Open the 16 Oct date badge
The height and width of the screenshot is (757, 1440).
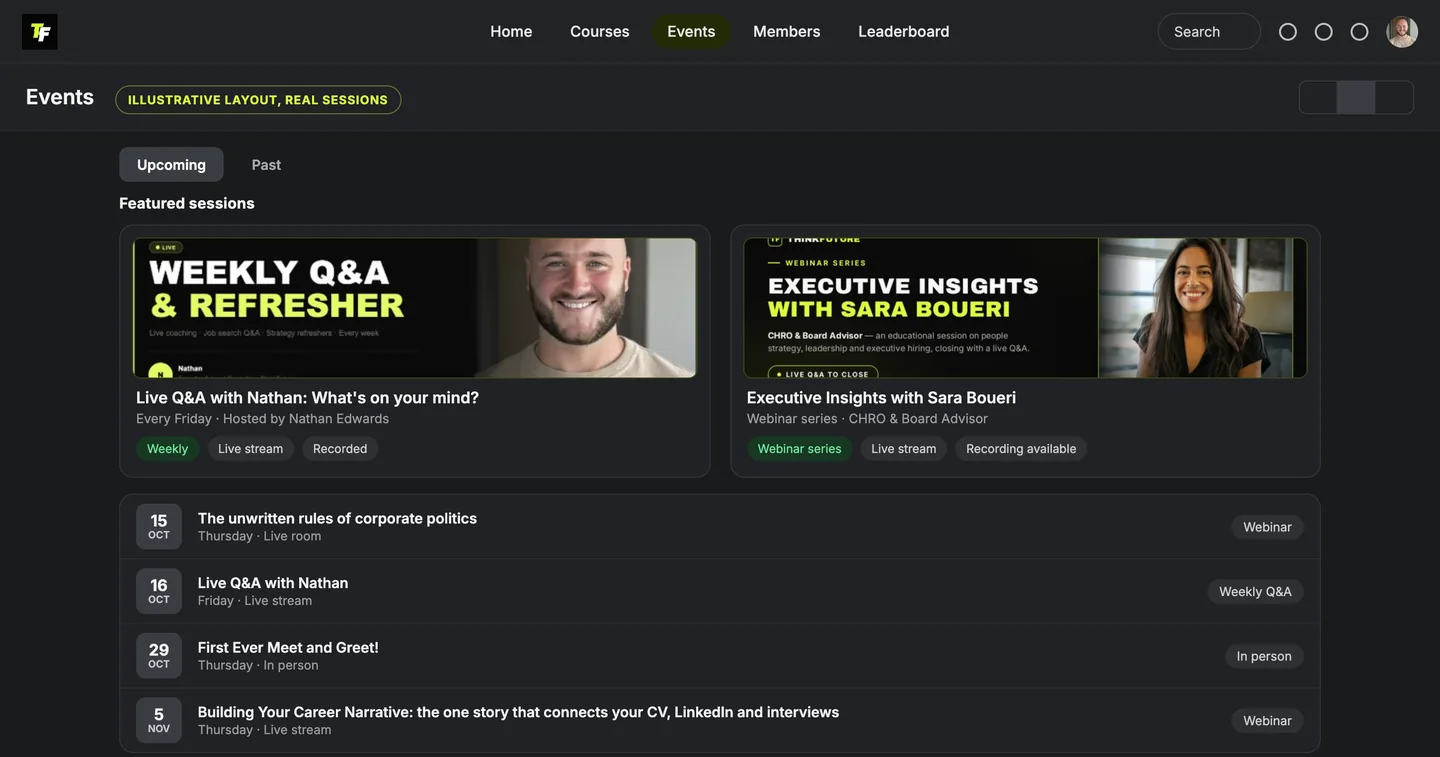pyautogui.click(x=159, y=591)
